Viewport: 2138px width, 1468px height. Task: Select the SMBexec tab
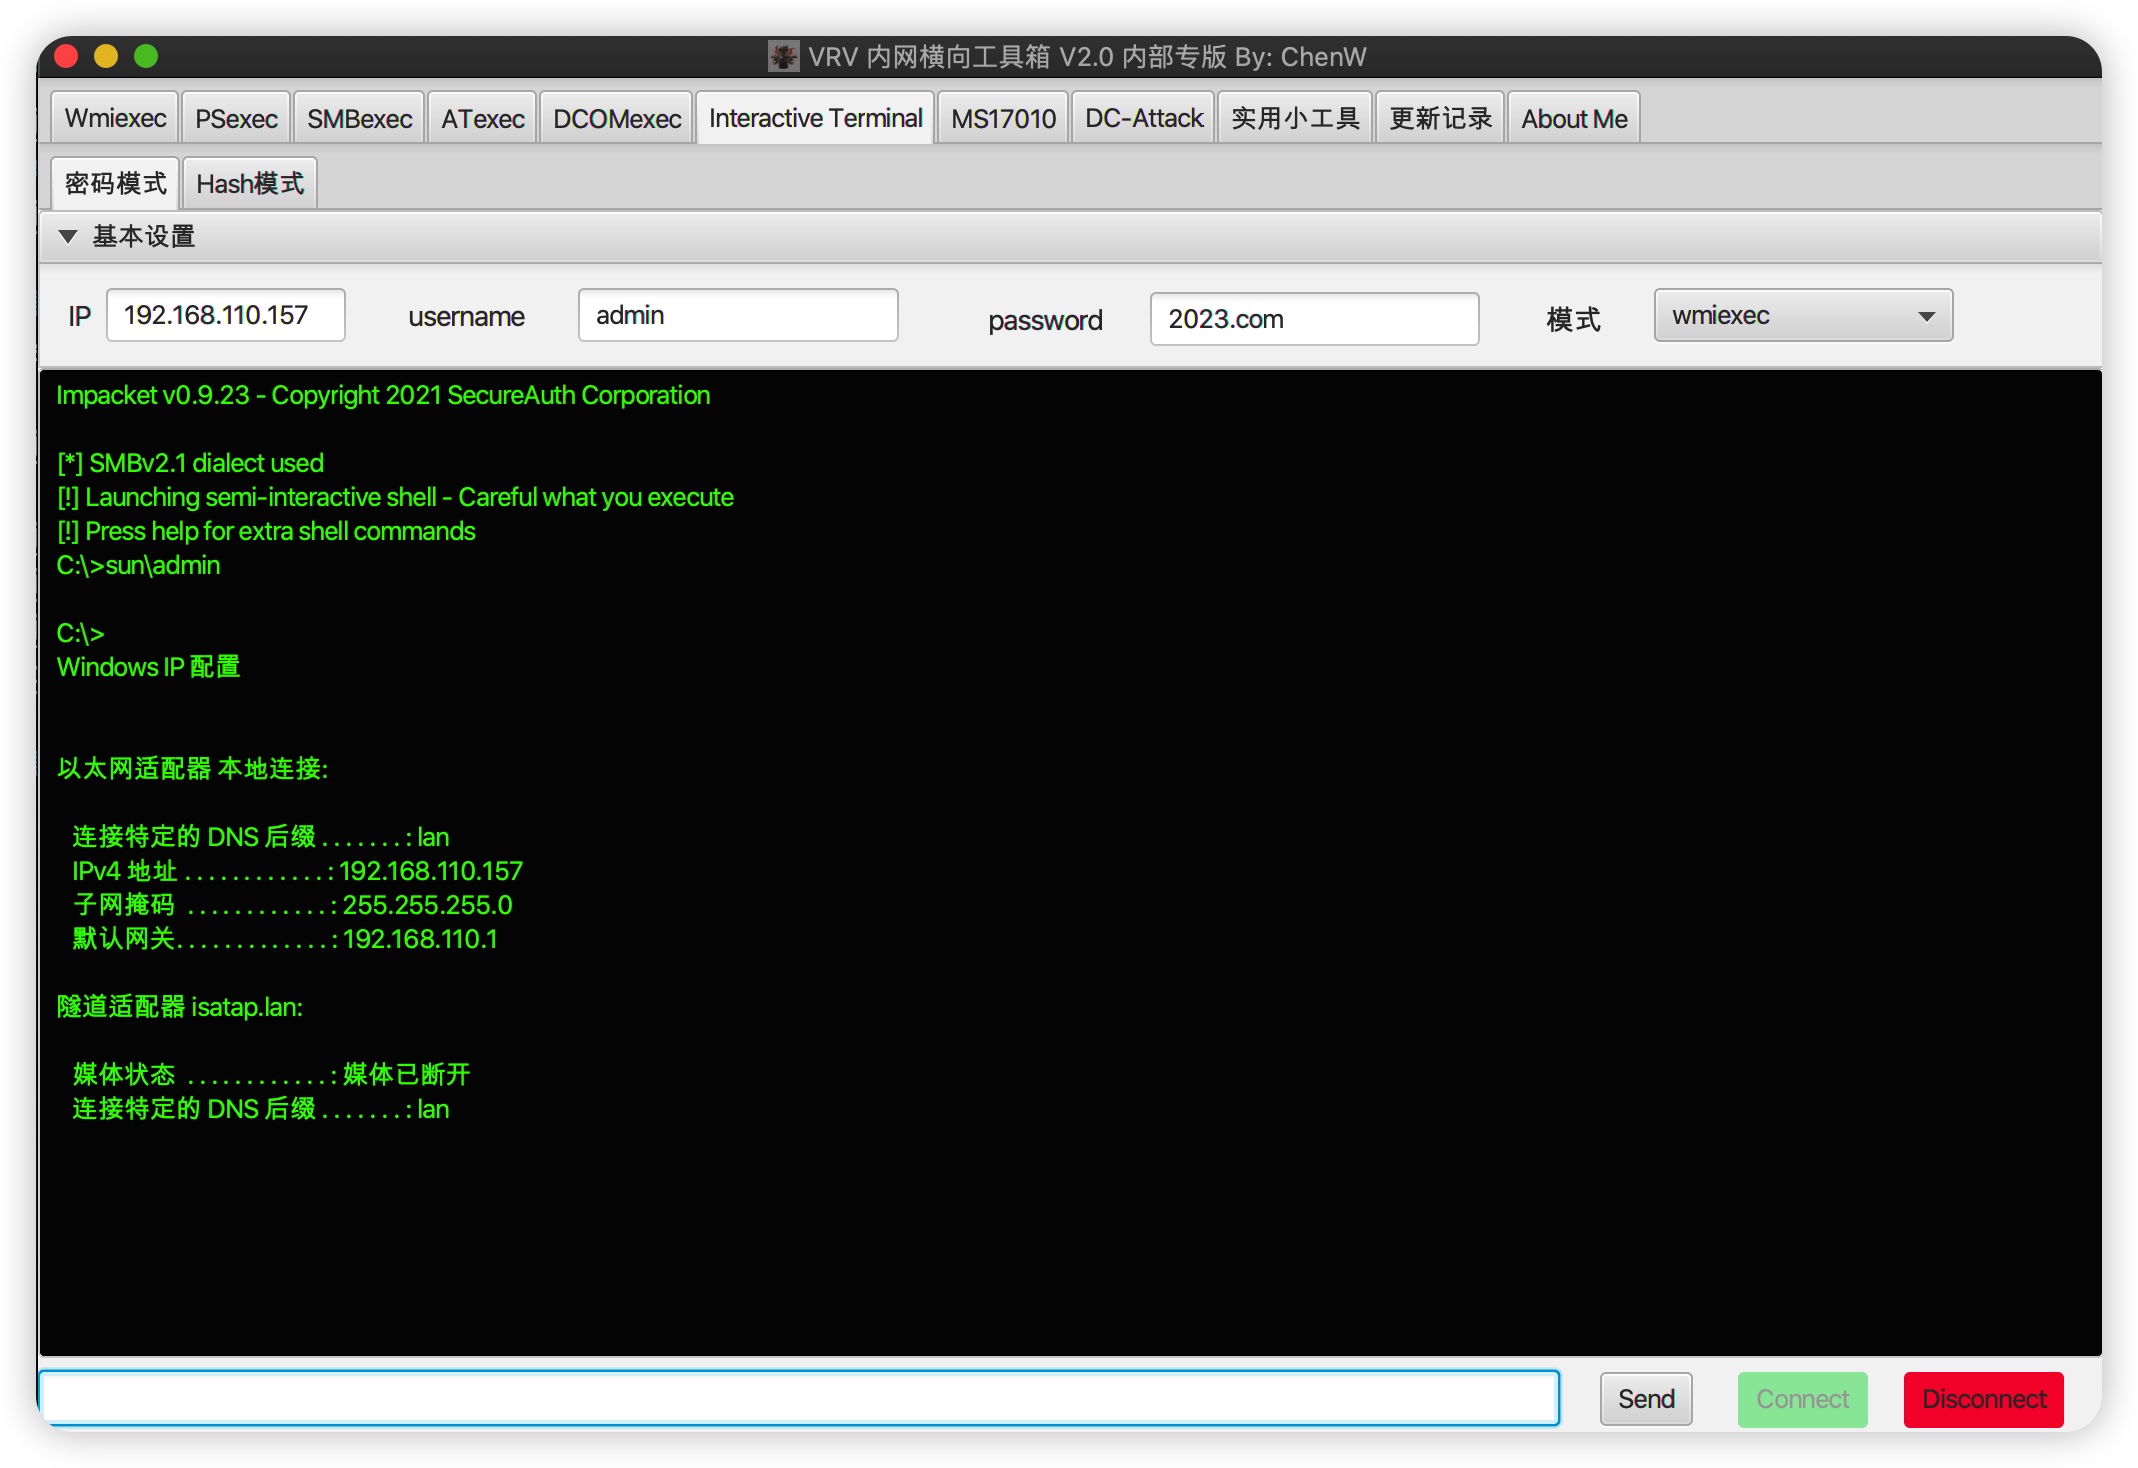[359, 119]
